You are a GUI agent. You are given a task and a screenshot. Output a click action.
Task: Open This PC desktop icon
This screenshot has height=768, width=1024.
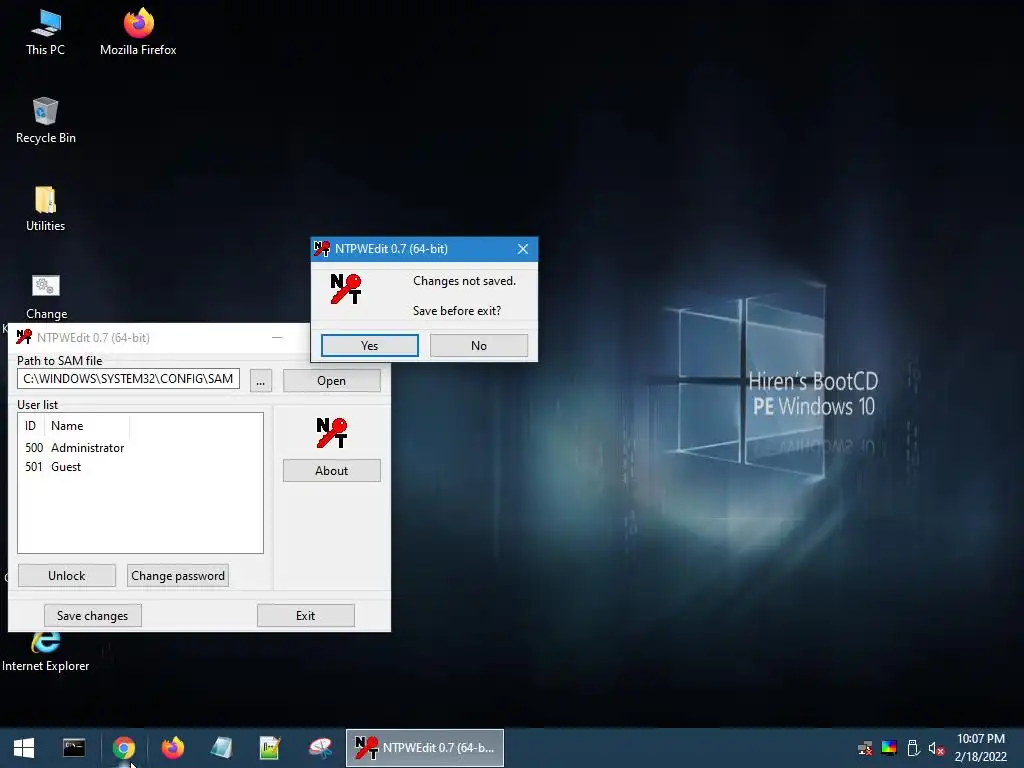[x=45, y=33]
